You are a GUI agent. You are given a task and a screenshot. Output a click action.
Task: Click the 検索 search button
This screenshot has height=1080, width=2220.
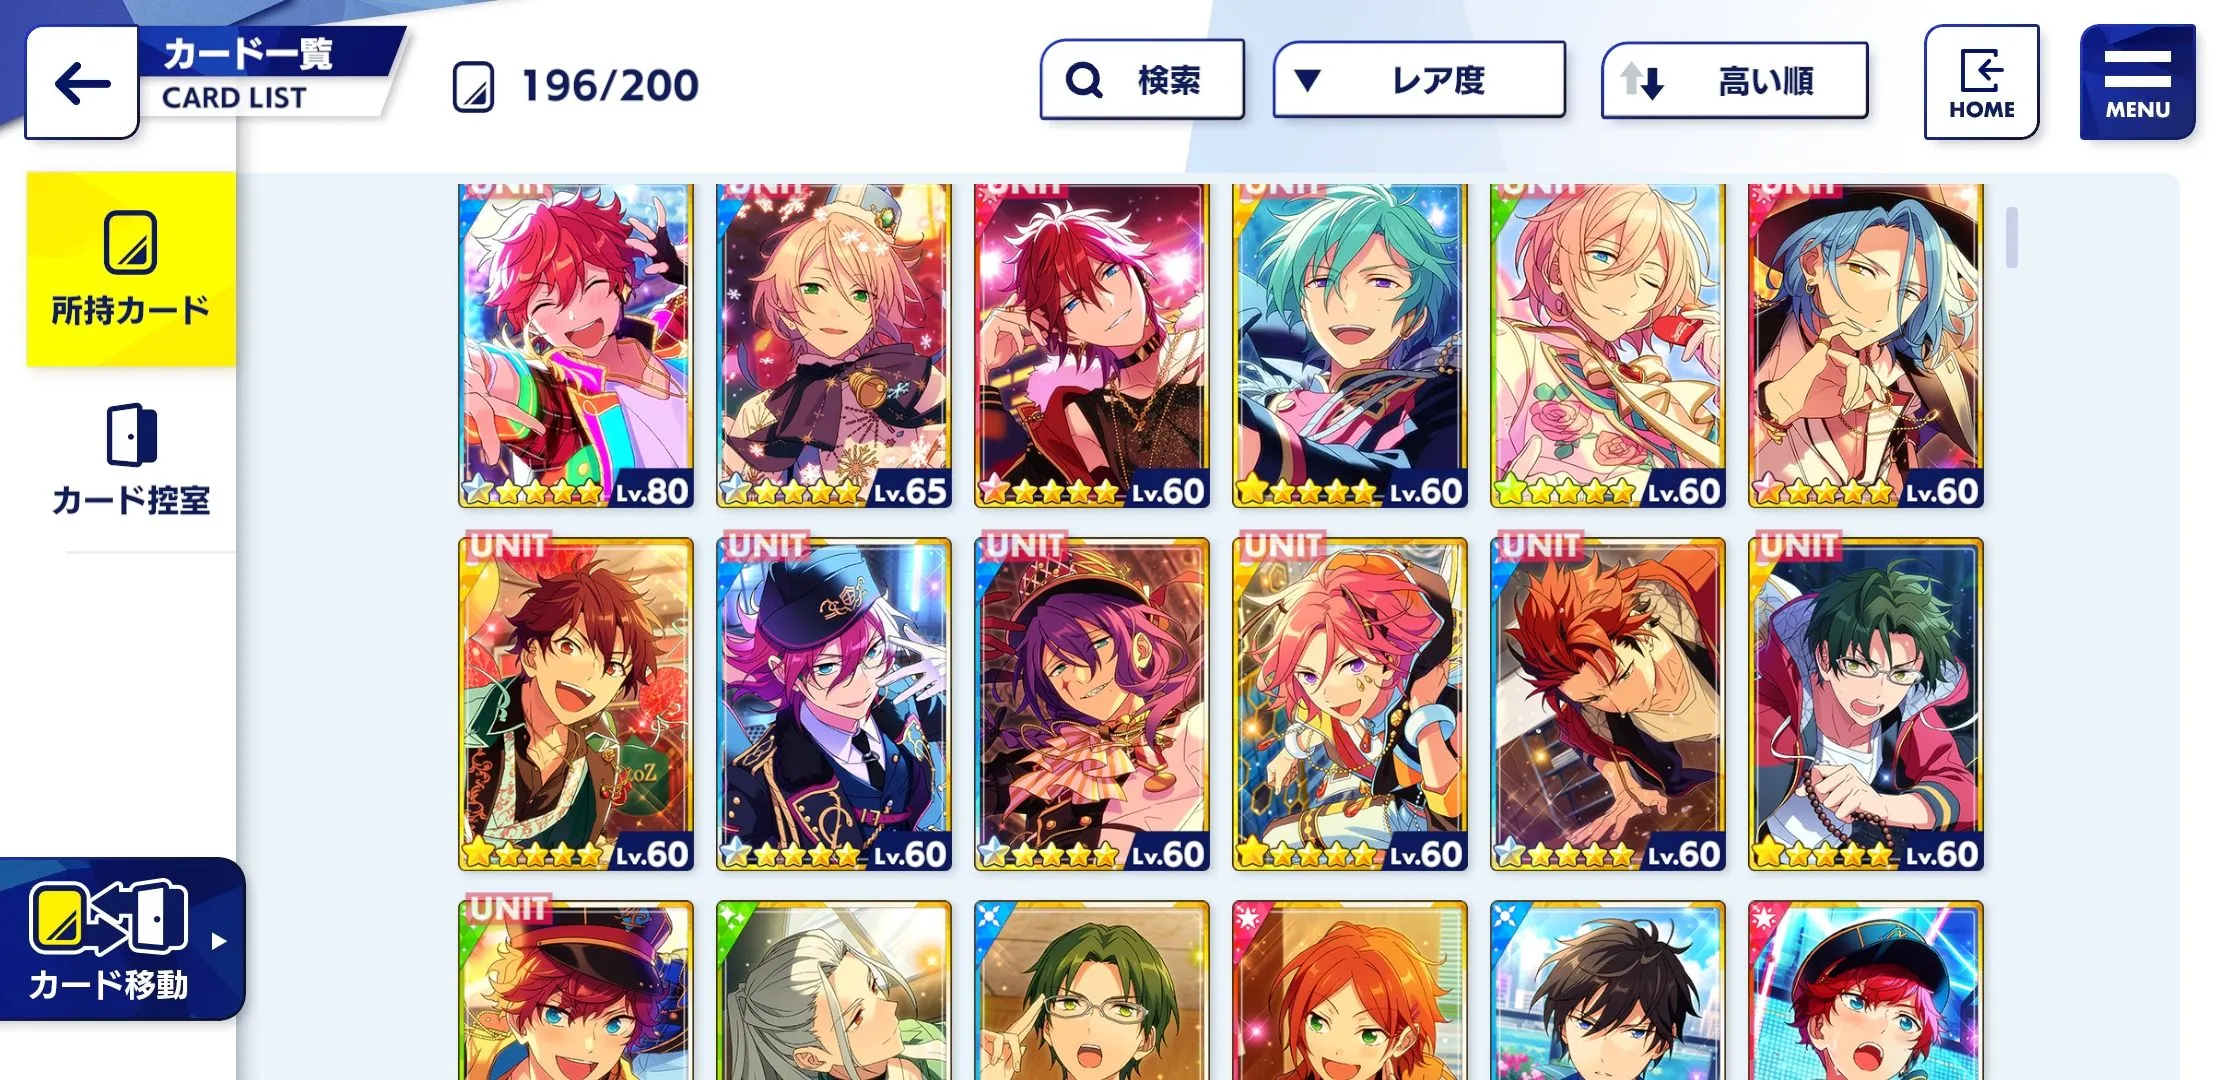tap(1142, 80)
